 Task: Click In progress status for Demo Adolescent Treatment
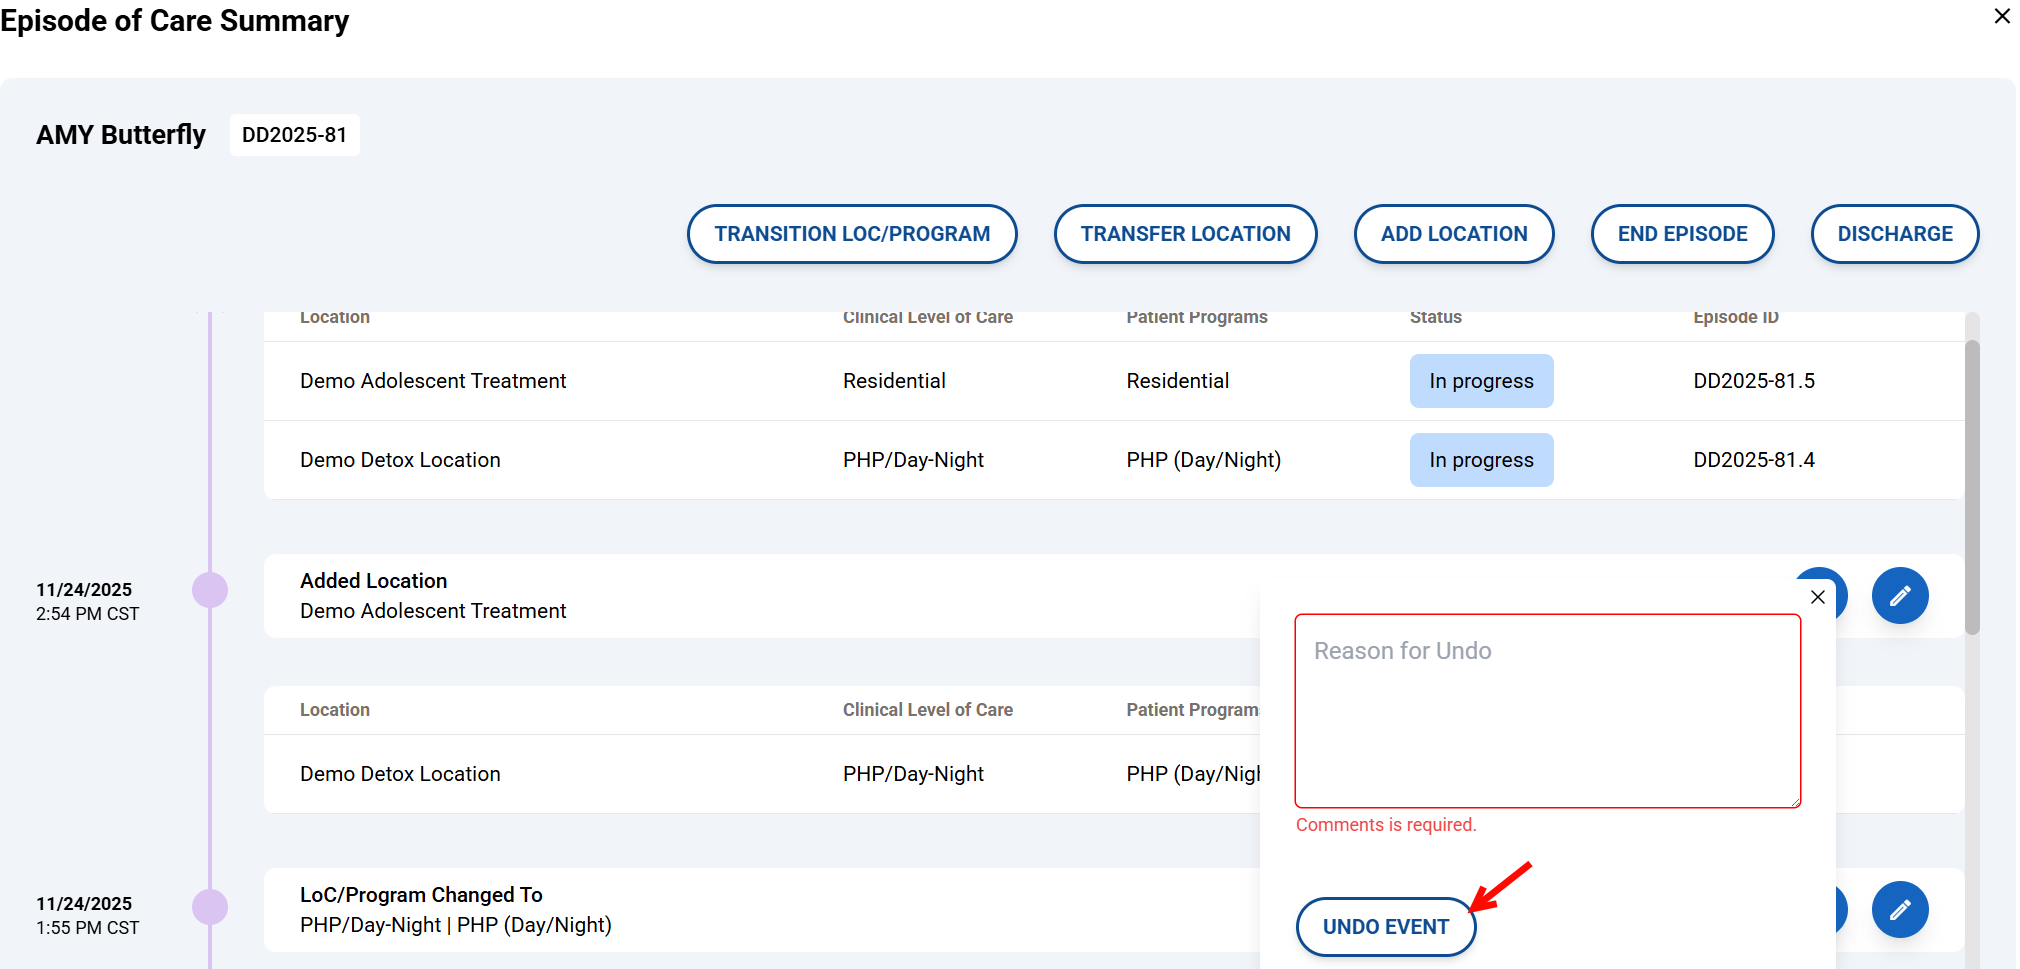(1481, 381)
